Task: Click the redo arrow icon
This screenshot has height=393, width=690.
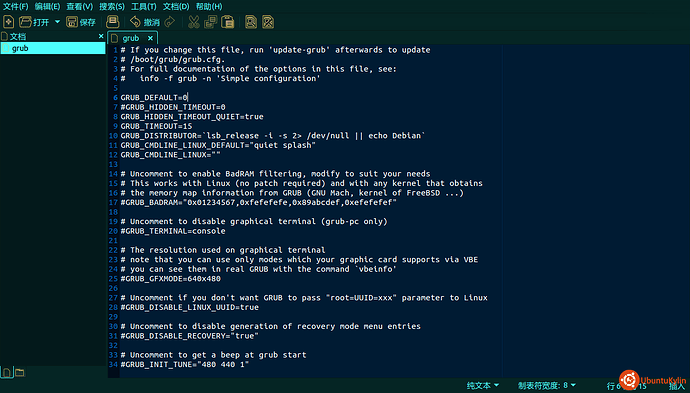Action: point(169,22)
